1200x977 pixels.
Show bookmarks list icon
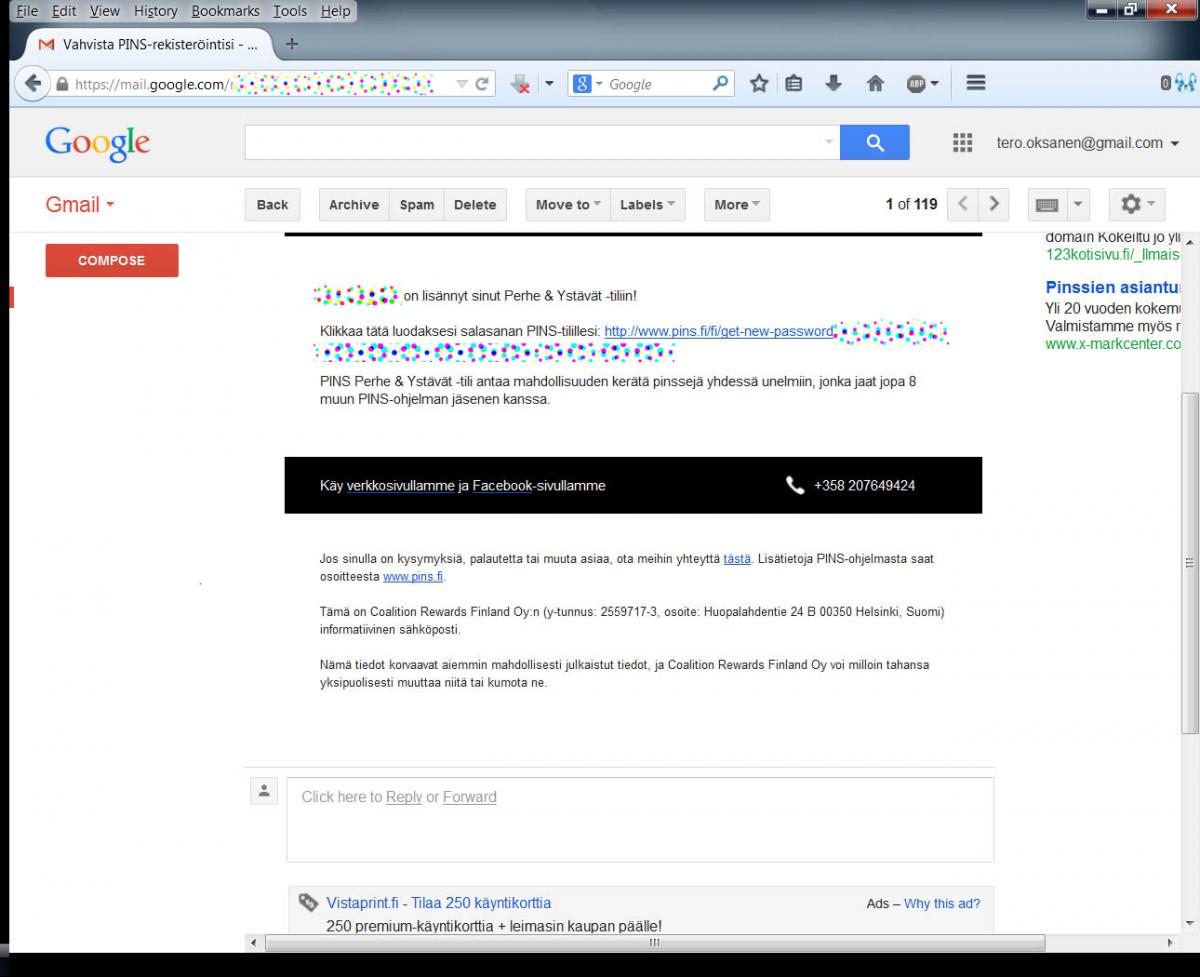pyautogui.click(x=794, y=84)
